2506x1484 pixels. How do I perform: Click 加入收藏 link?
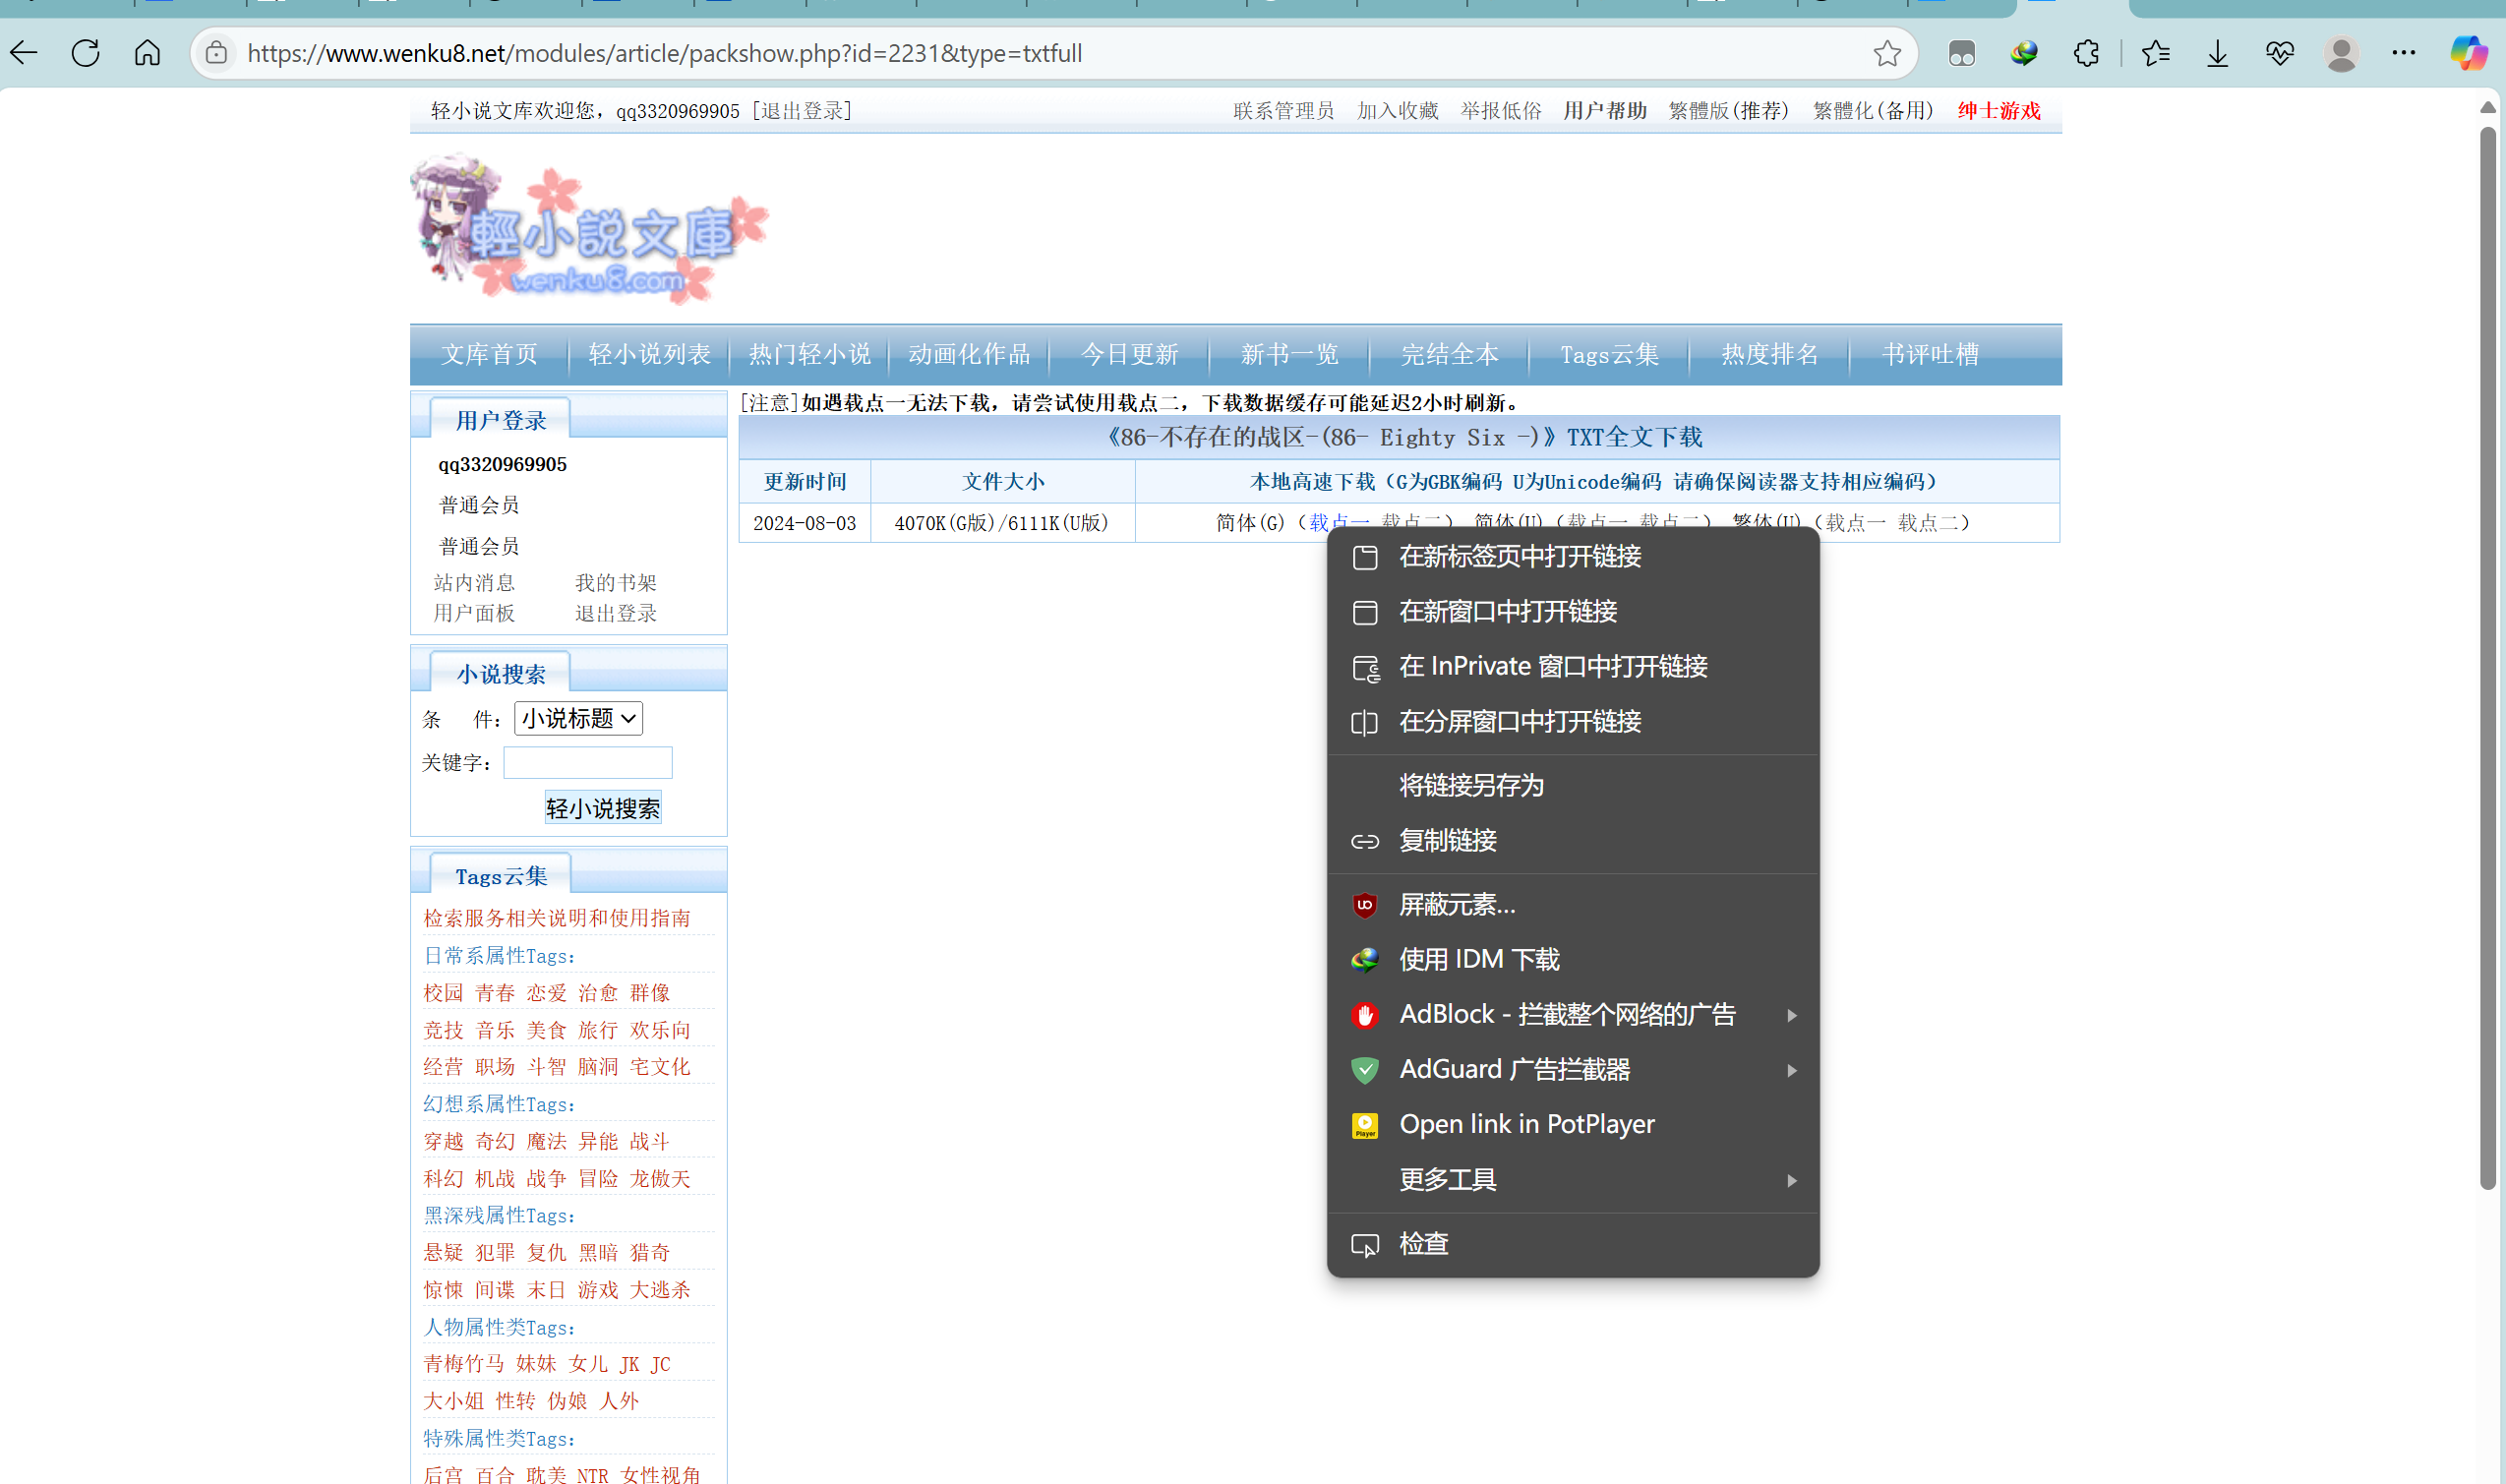(1397, 110)
